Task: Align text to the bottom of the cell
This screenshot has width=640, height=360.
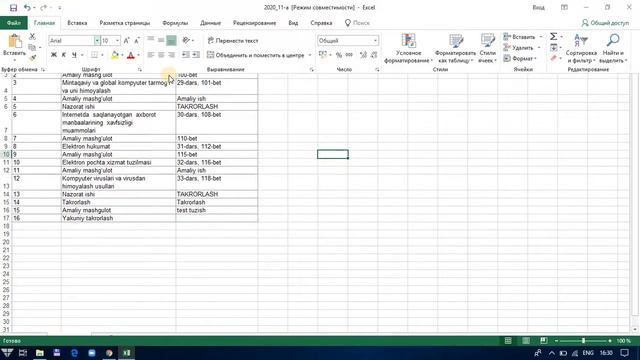Action: click(x=171, y=40)
